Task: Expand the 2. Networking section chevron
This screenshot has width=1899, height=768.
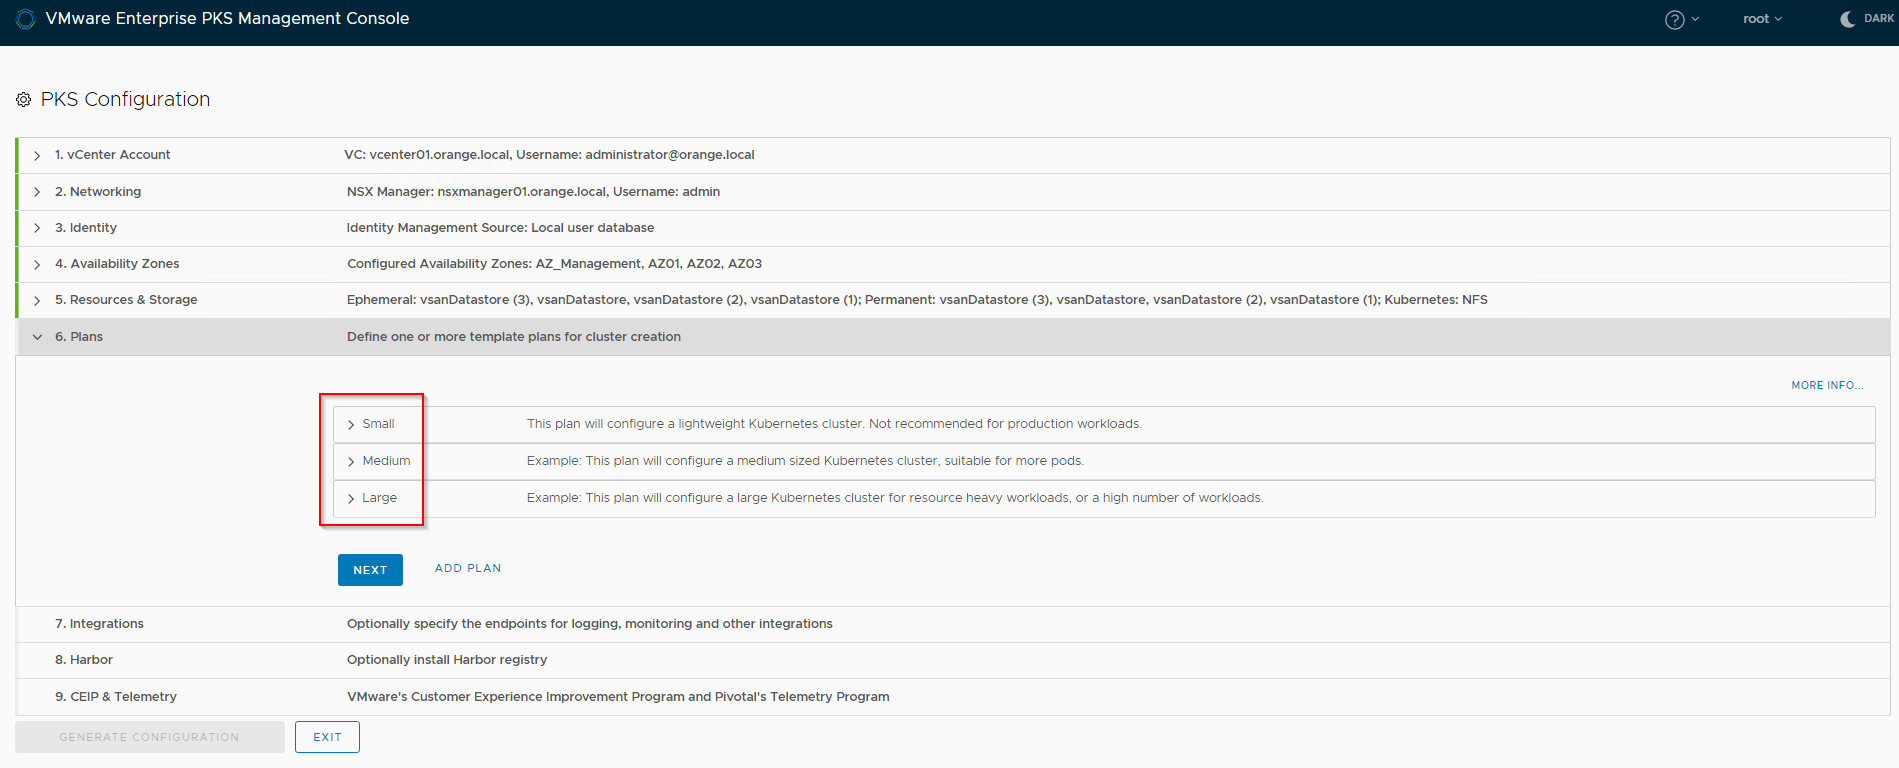Action: click(x=37, y=192)
